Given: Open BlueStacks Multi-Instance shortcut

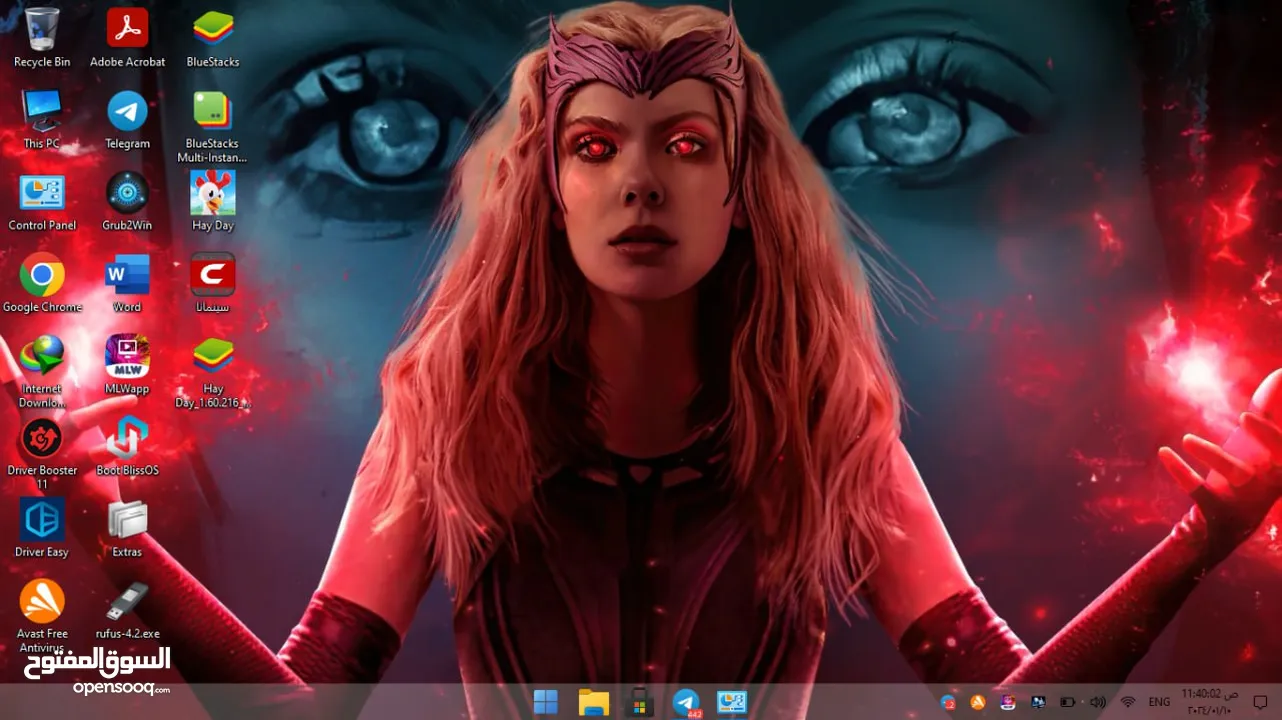Looking at the screenshot, I should [x=213, y=126].
